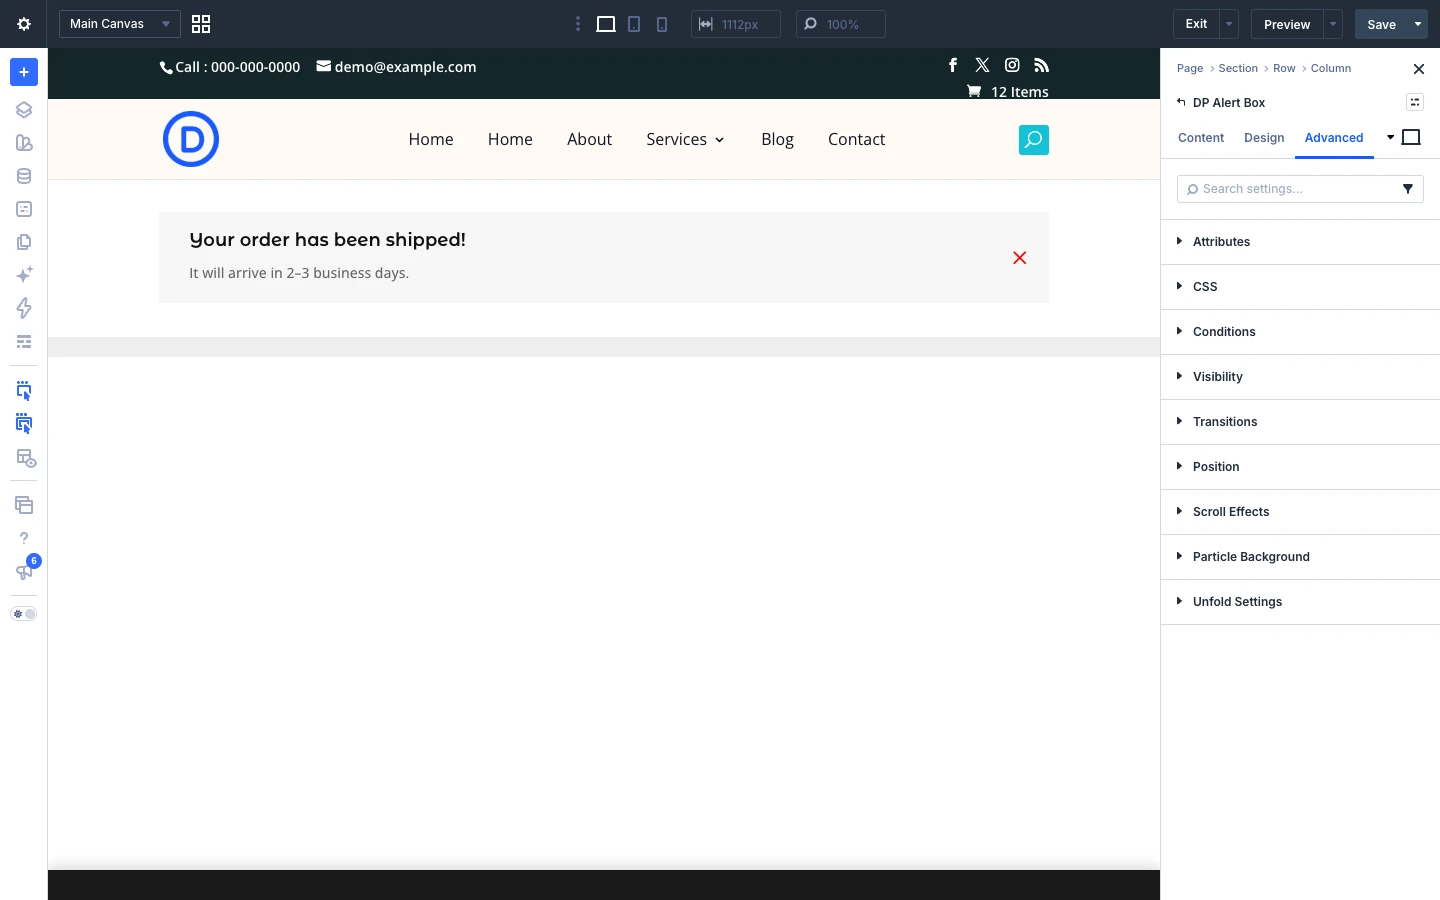Open the Preview options dropdown arrow
Screen dimensions: 1440x900
[1333, 24]
